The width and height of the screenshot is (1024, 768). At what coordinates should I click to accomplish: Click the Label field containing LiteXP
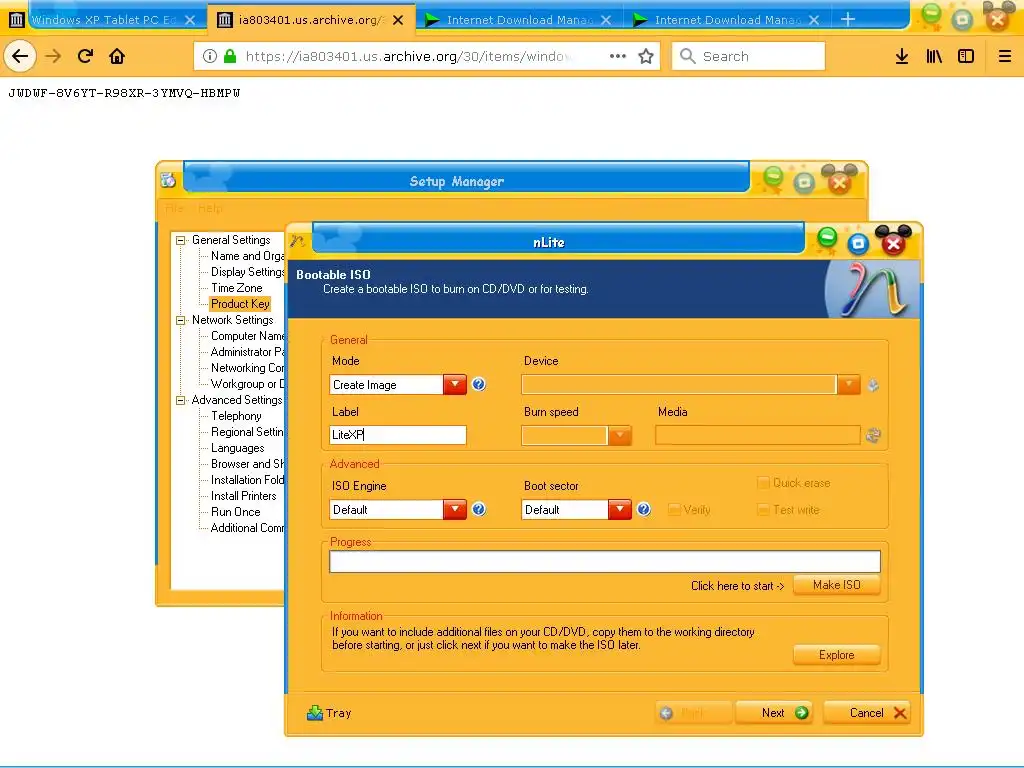point(398,435)
